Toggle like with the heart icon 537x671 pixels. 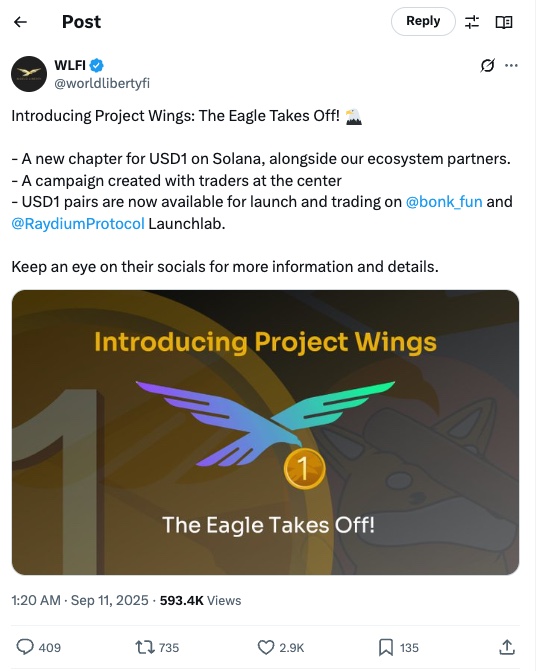point(266,647)
